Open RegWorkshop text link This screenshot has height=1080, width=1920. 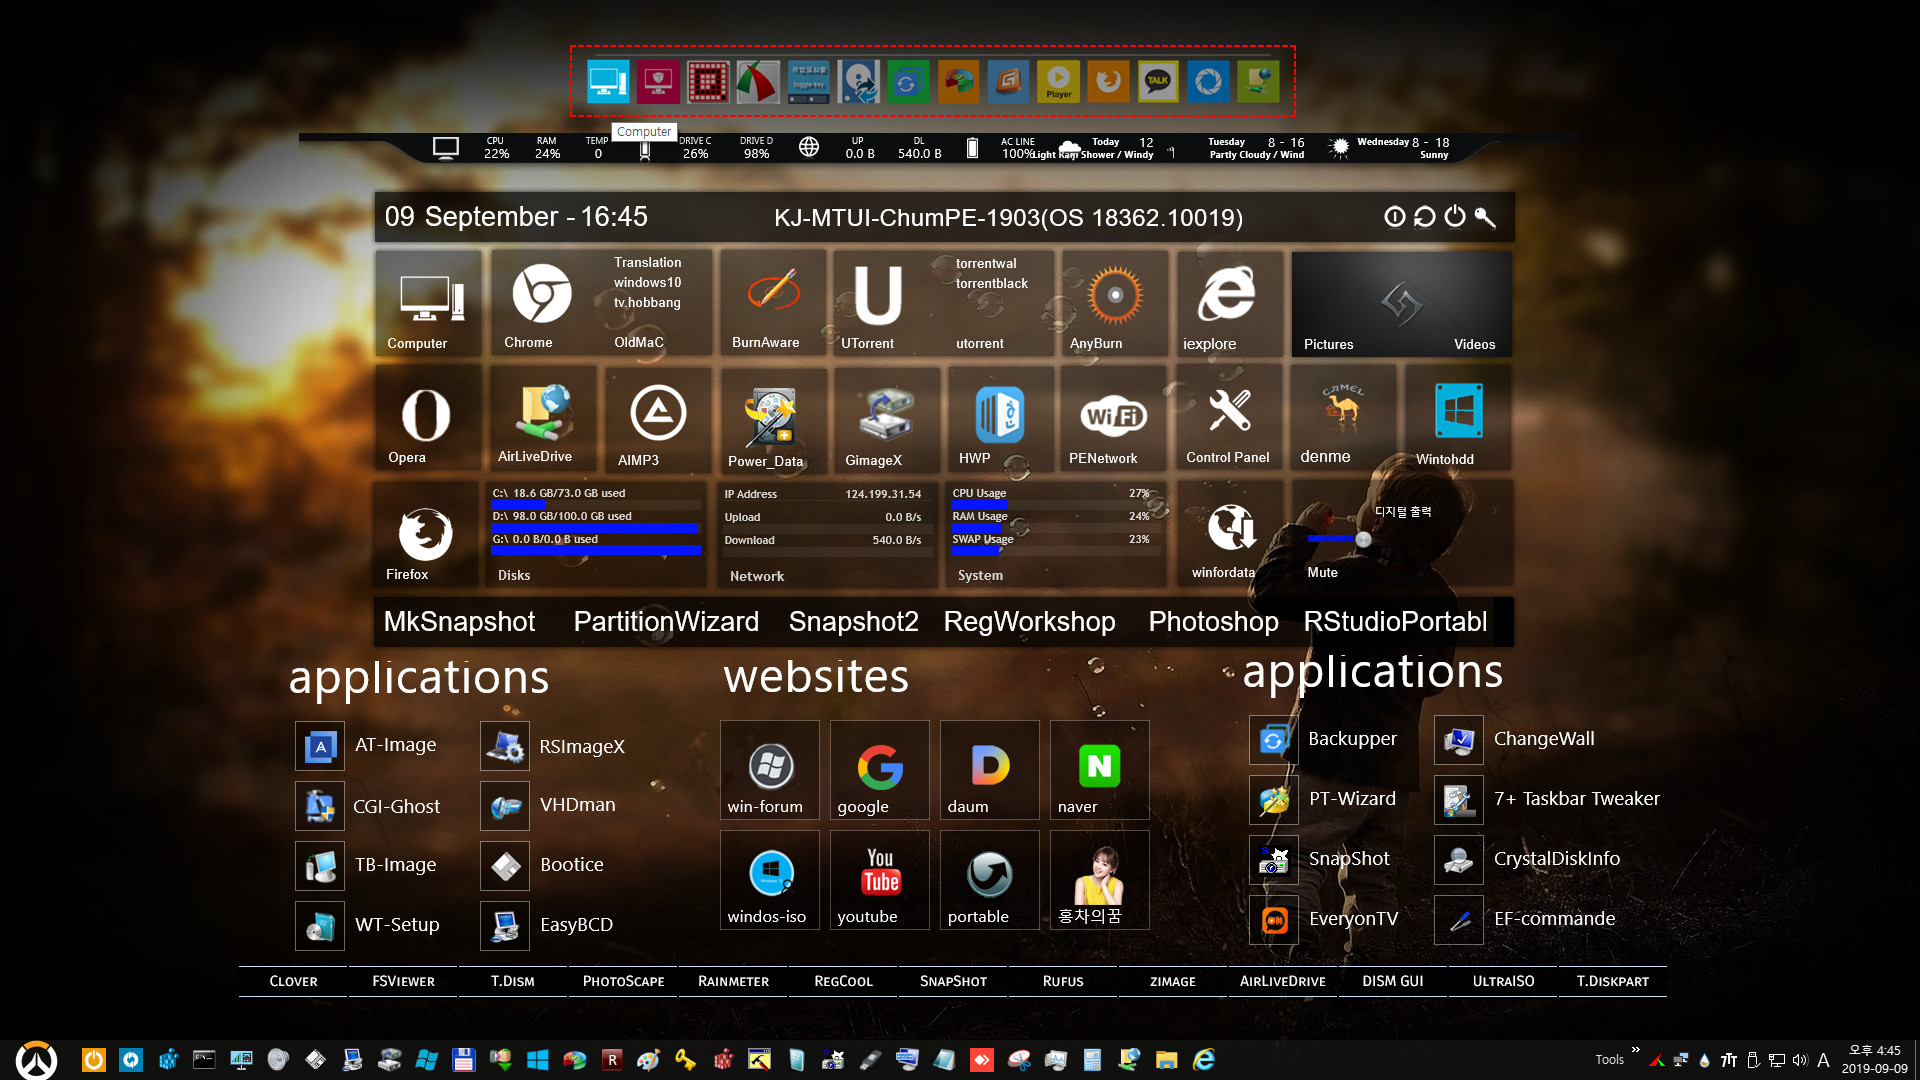1029,621
